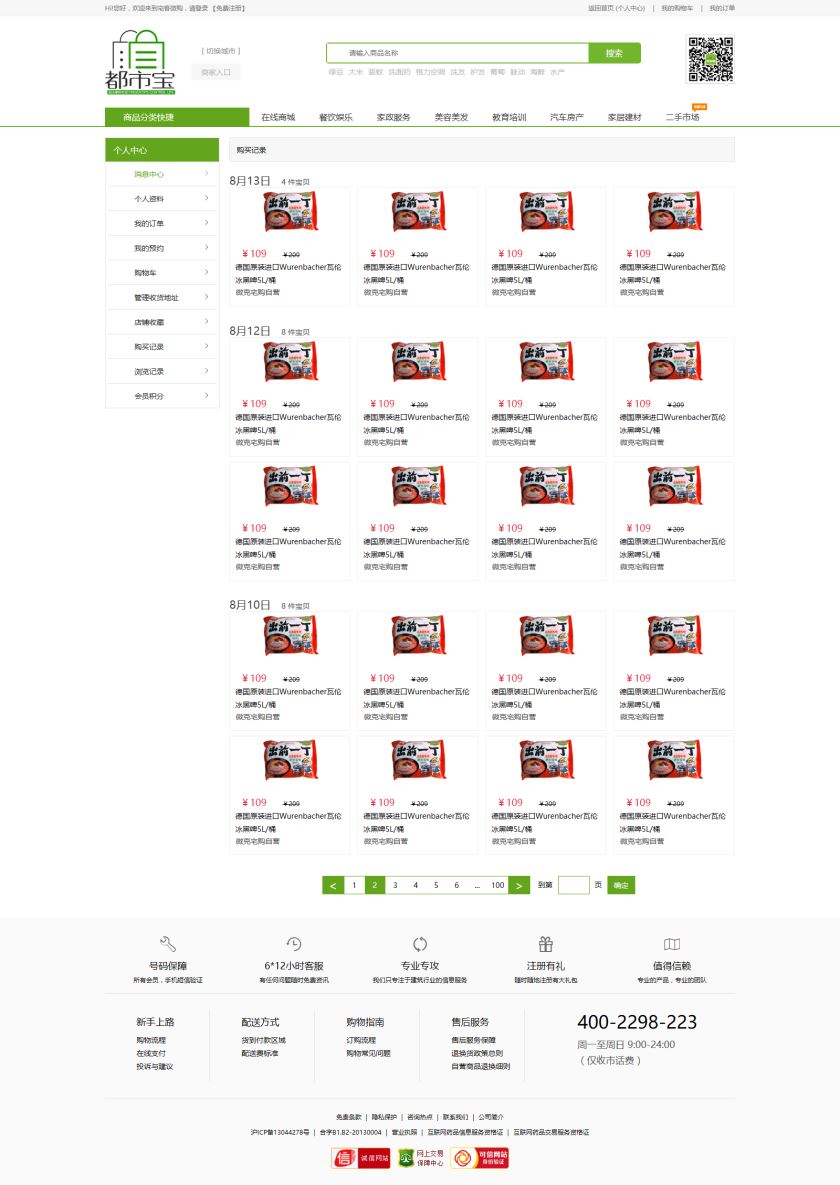Click the wrench icon above 号码保障
The width and height of the screenshot is (840, 1185).
[x=168, y=943]
